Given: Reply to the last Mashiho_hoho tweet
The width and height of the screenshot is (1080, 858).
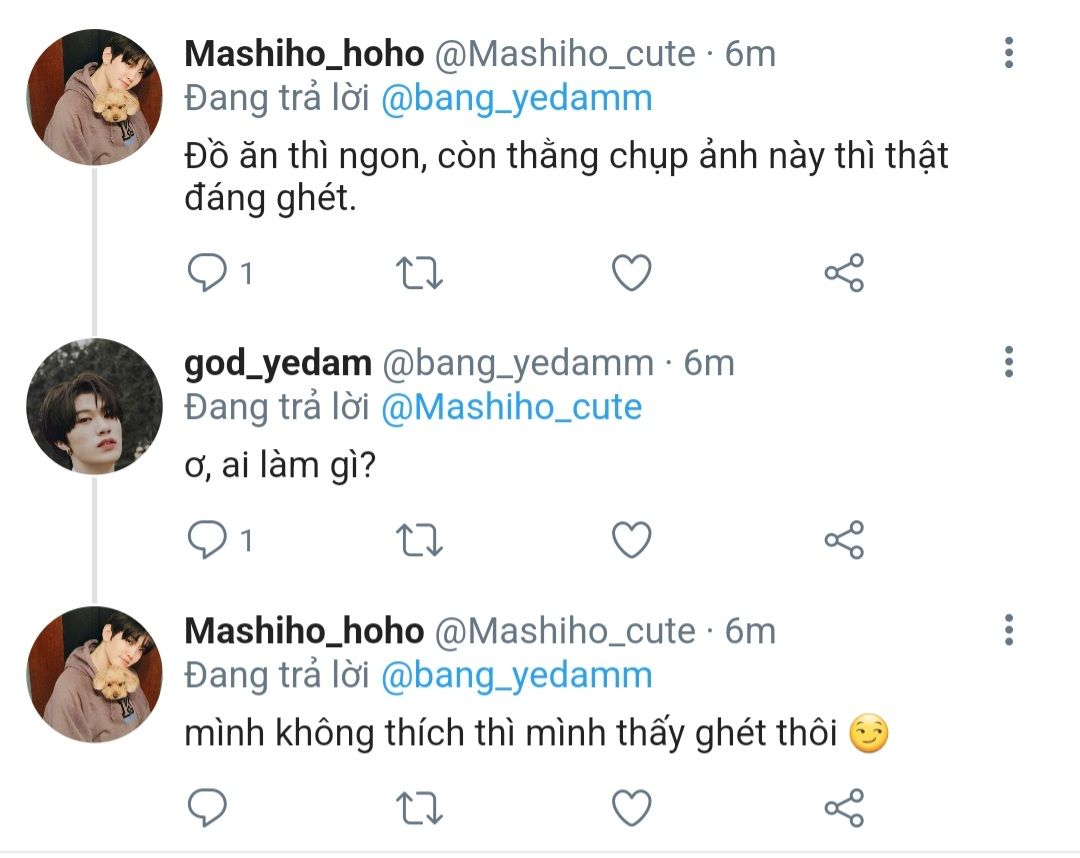Looking at the screenshot, I should (x=208, y=808).
